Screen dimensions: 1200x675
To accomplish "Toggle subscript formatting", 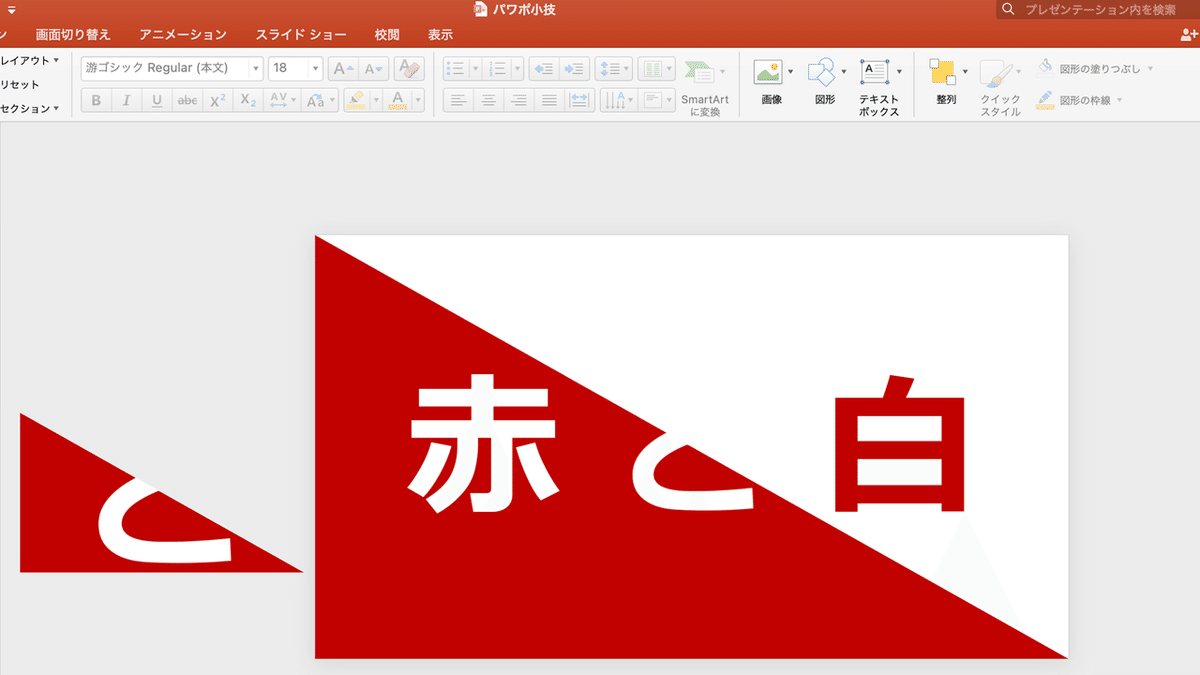I will (248, 100).
